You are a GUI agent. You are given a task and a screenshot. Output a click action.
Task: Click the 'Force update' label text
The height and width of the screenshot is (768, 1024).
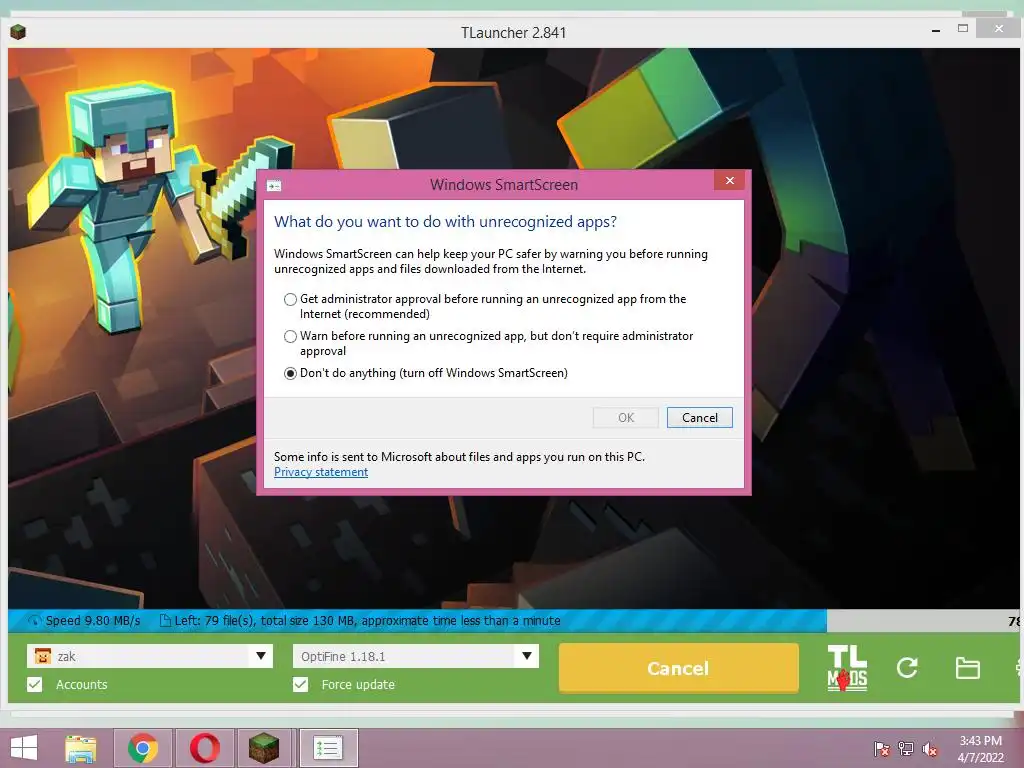358,684
